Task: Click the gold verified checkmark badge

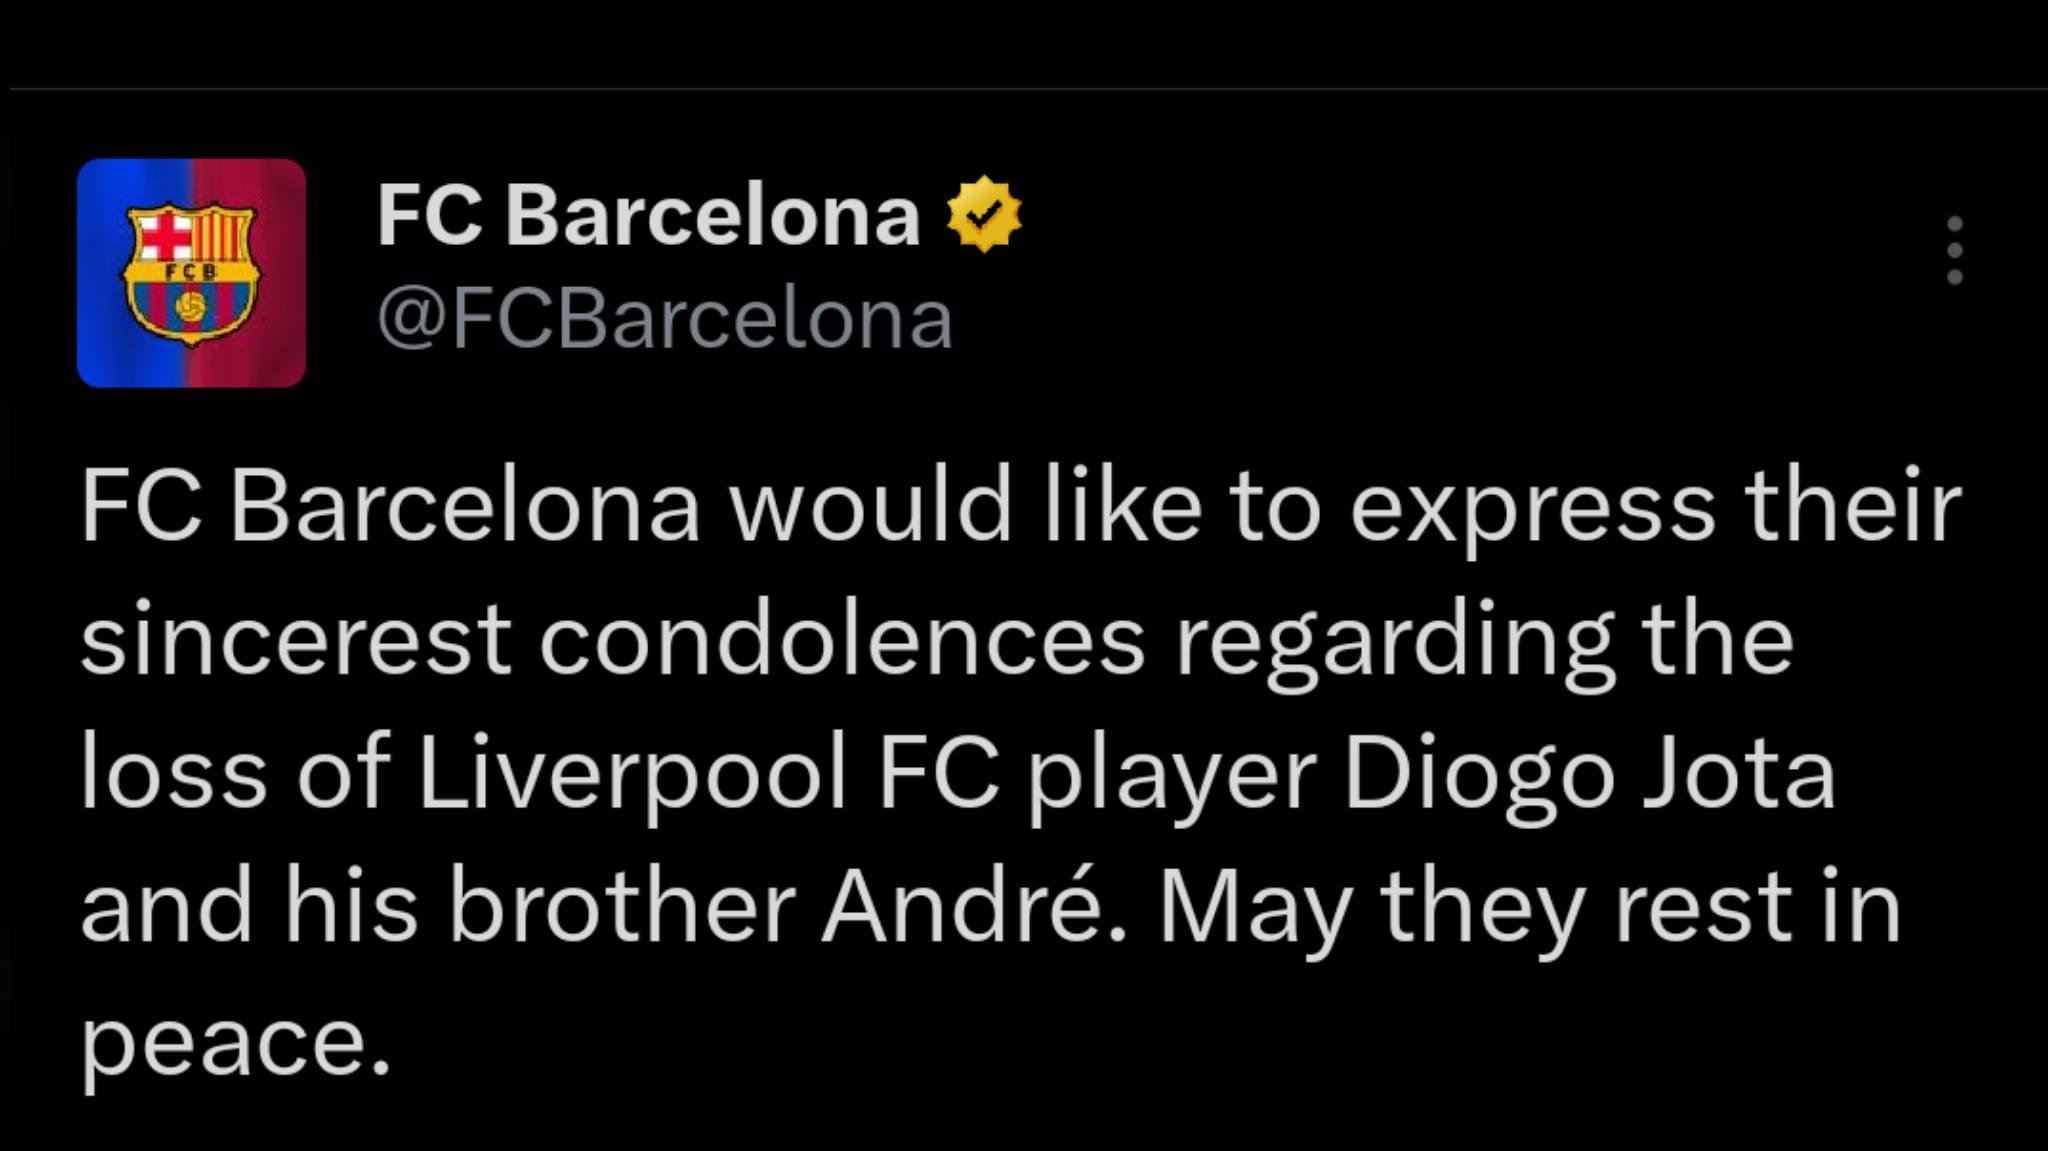Action: (984, 214)
